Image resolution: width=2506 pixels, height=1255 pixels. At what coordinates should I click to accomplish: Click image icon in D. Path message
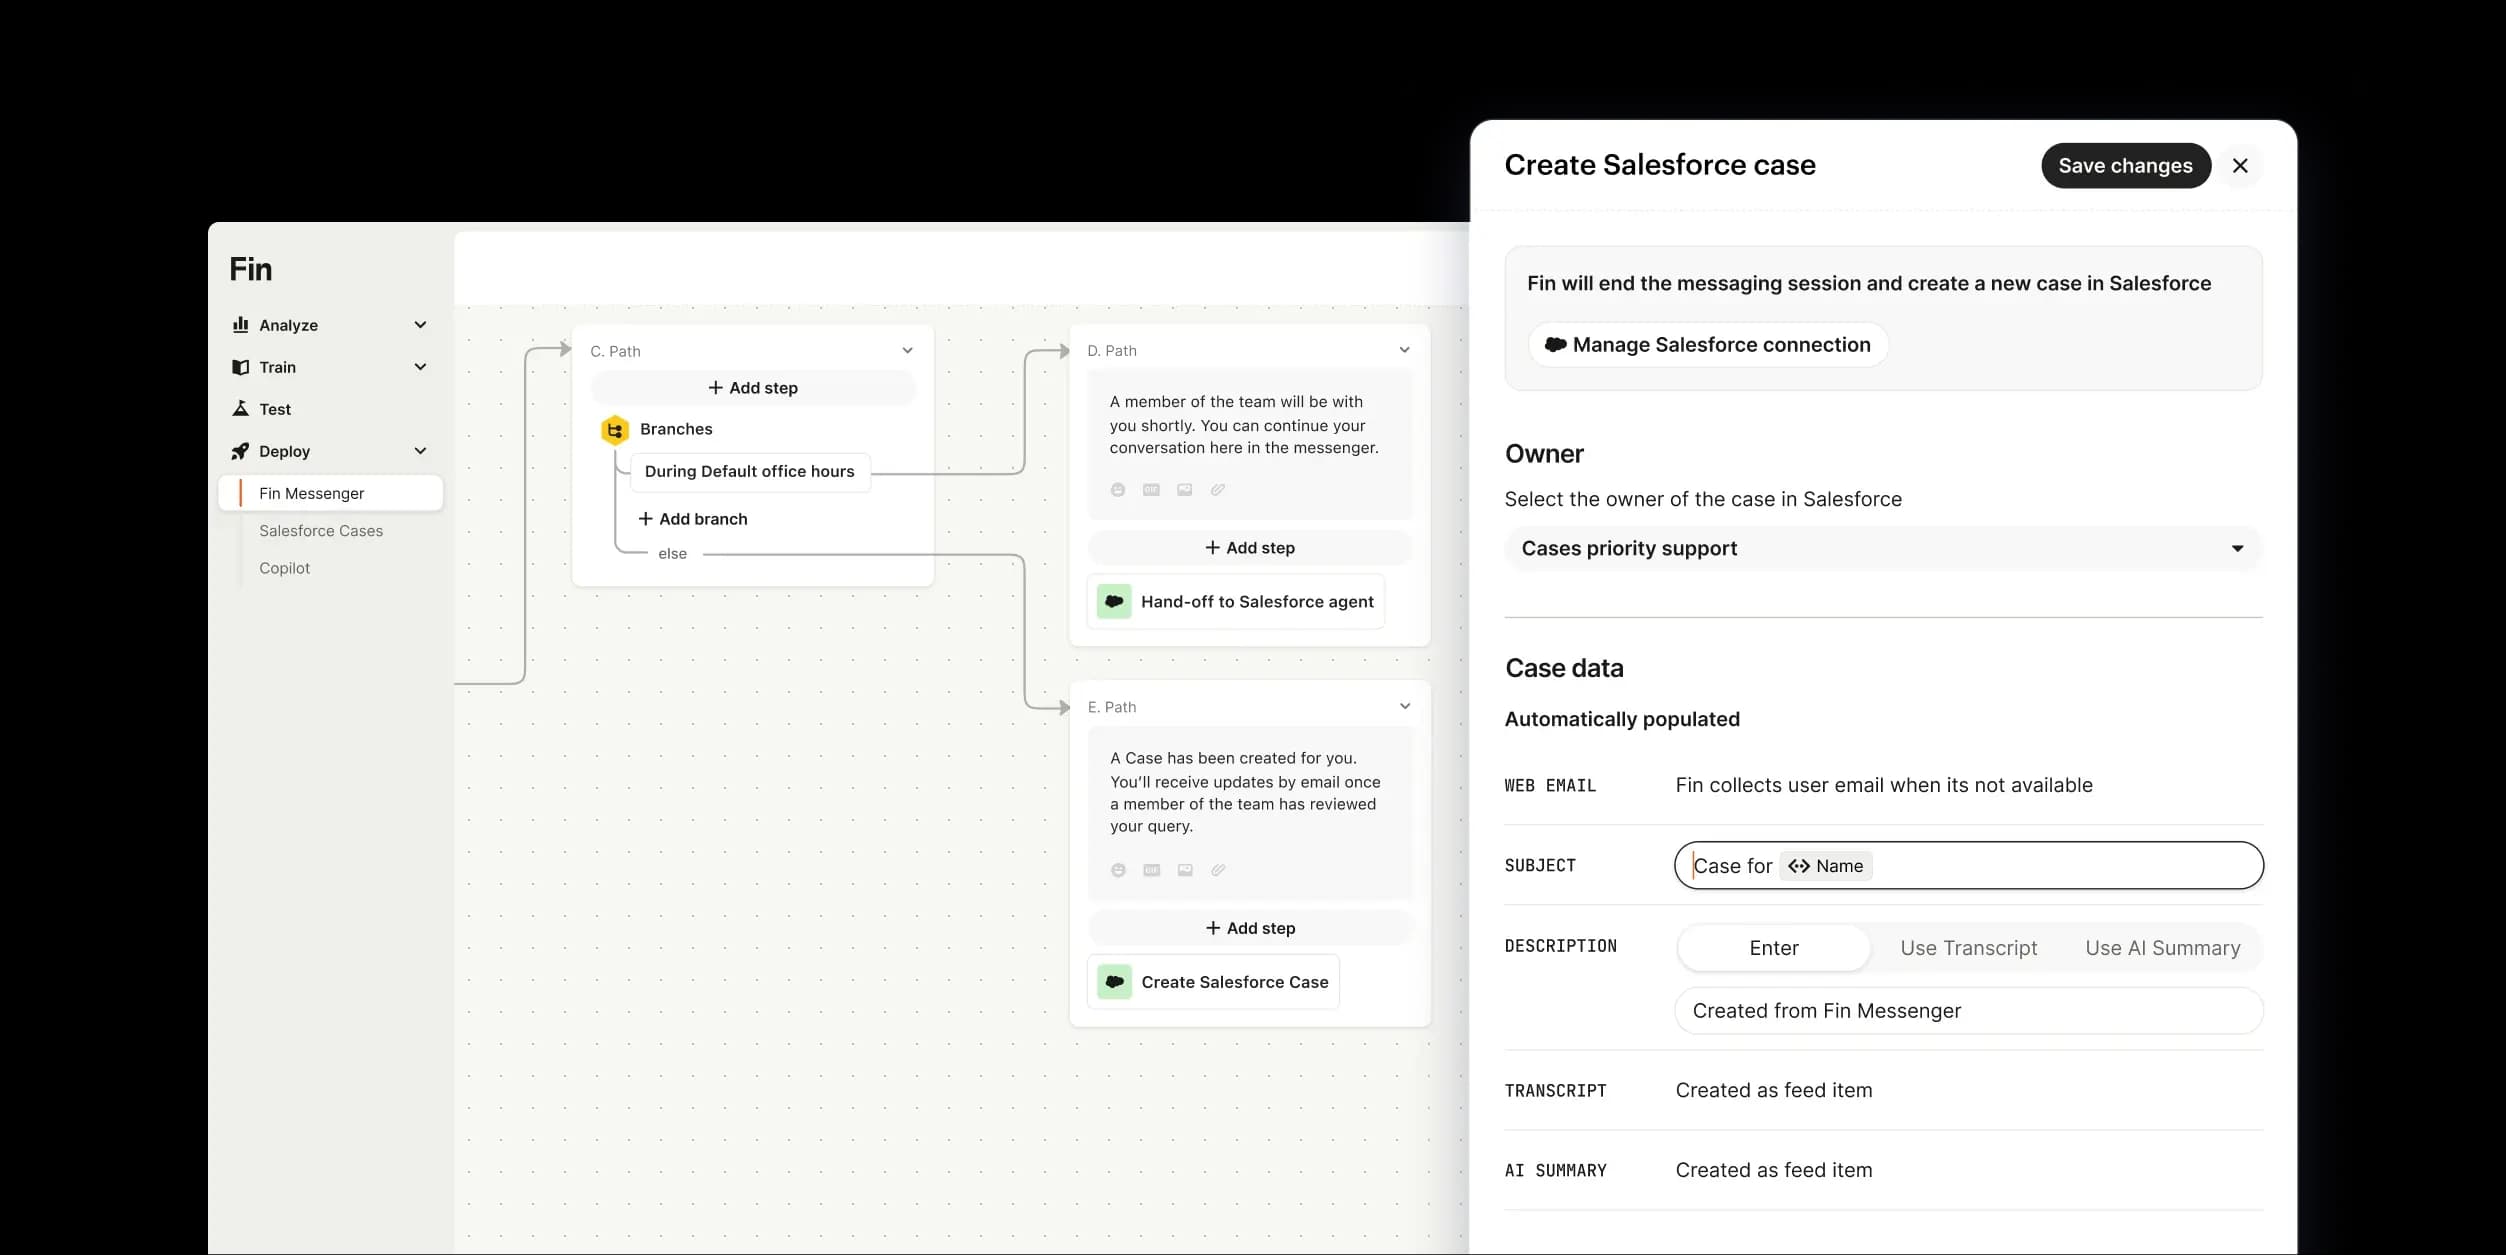point(1185,490)
